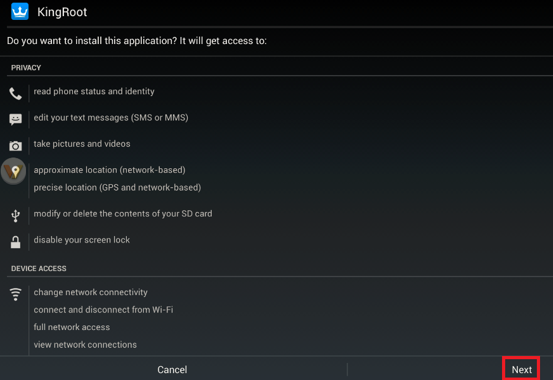Open 'edit your text messages' permission details
Screen dimensions: 553x380
point(111,117)
